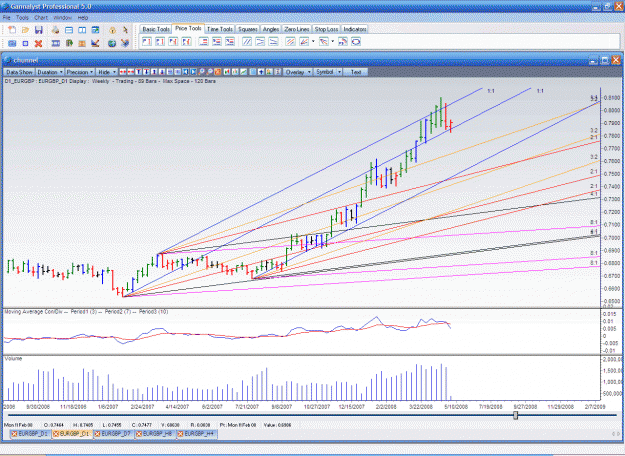625x456 pixels.
Task: Click the green line chart style icon
Action: pyautogui.click(x=244, y=72)
